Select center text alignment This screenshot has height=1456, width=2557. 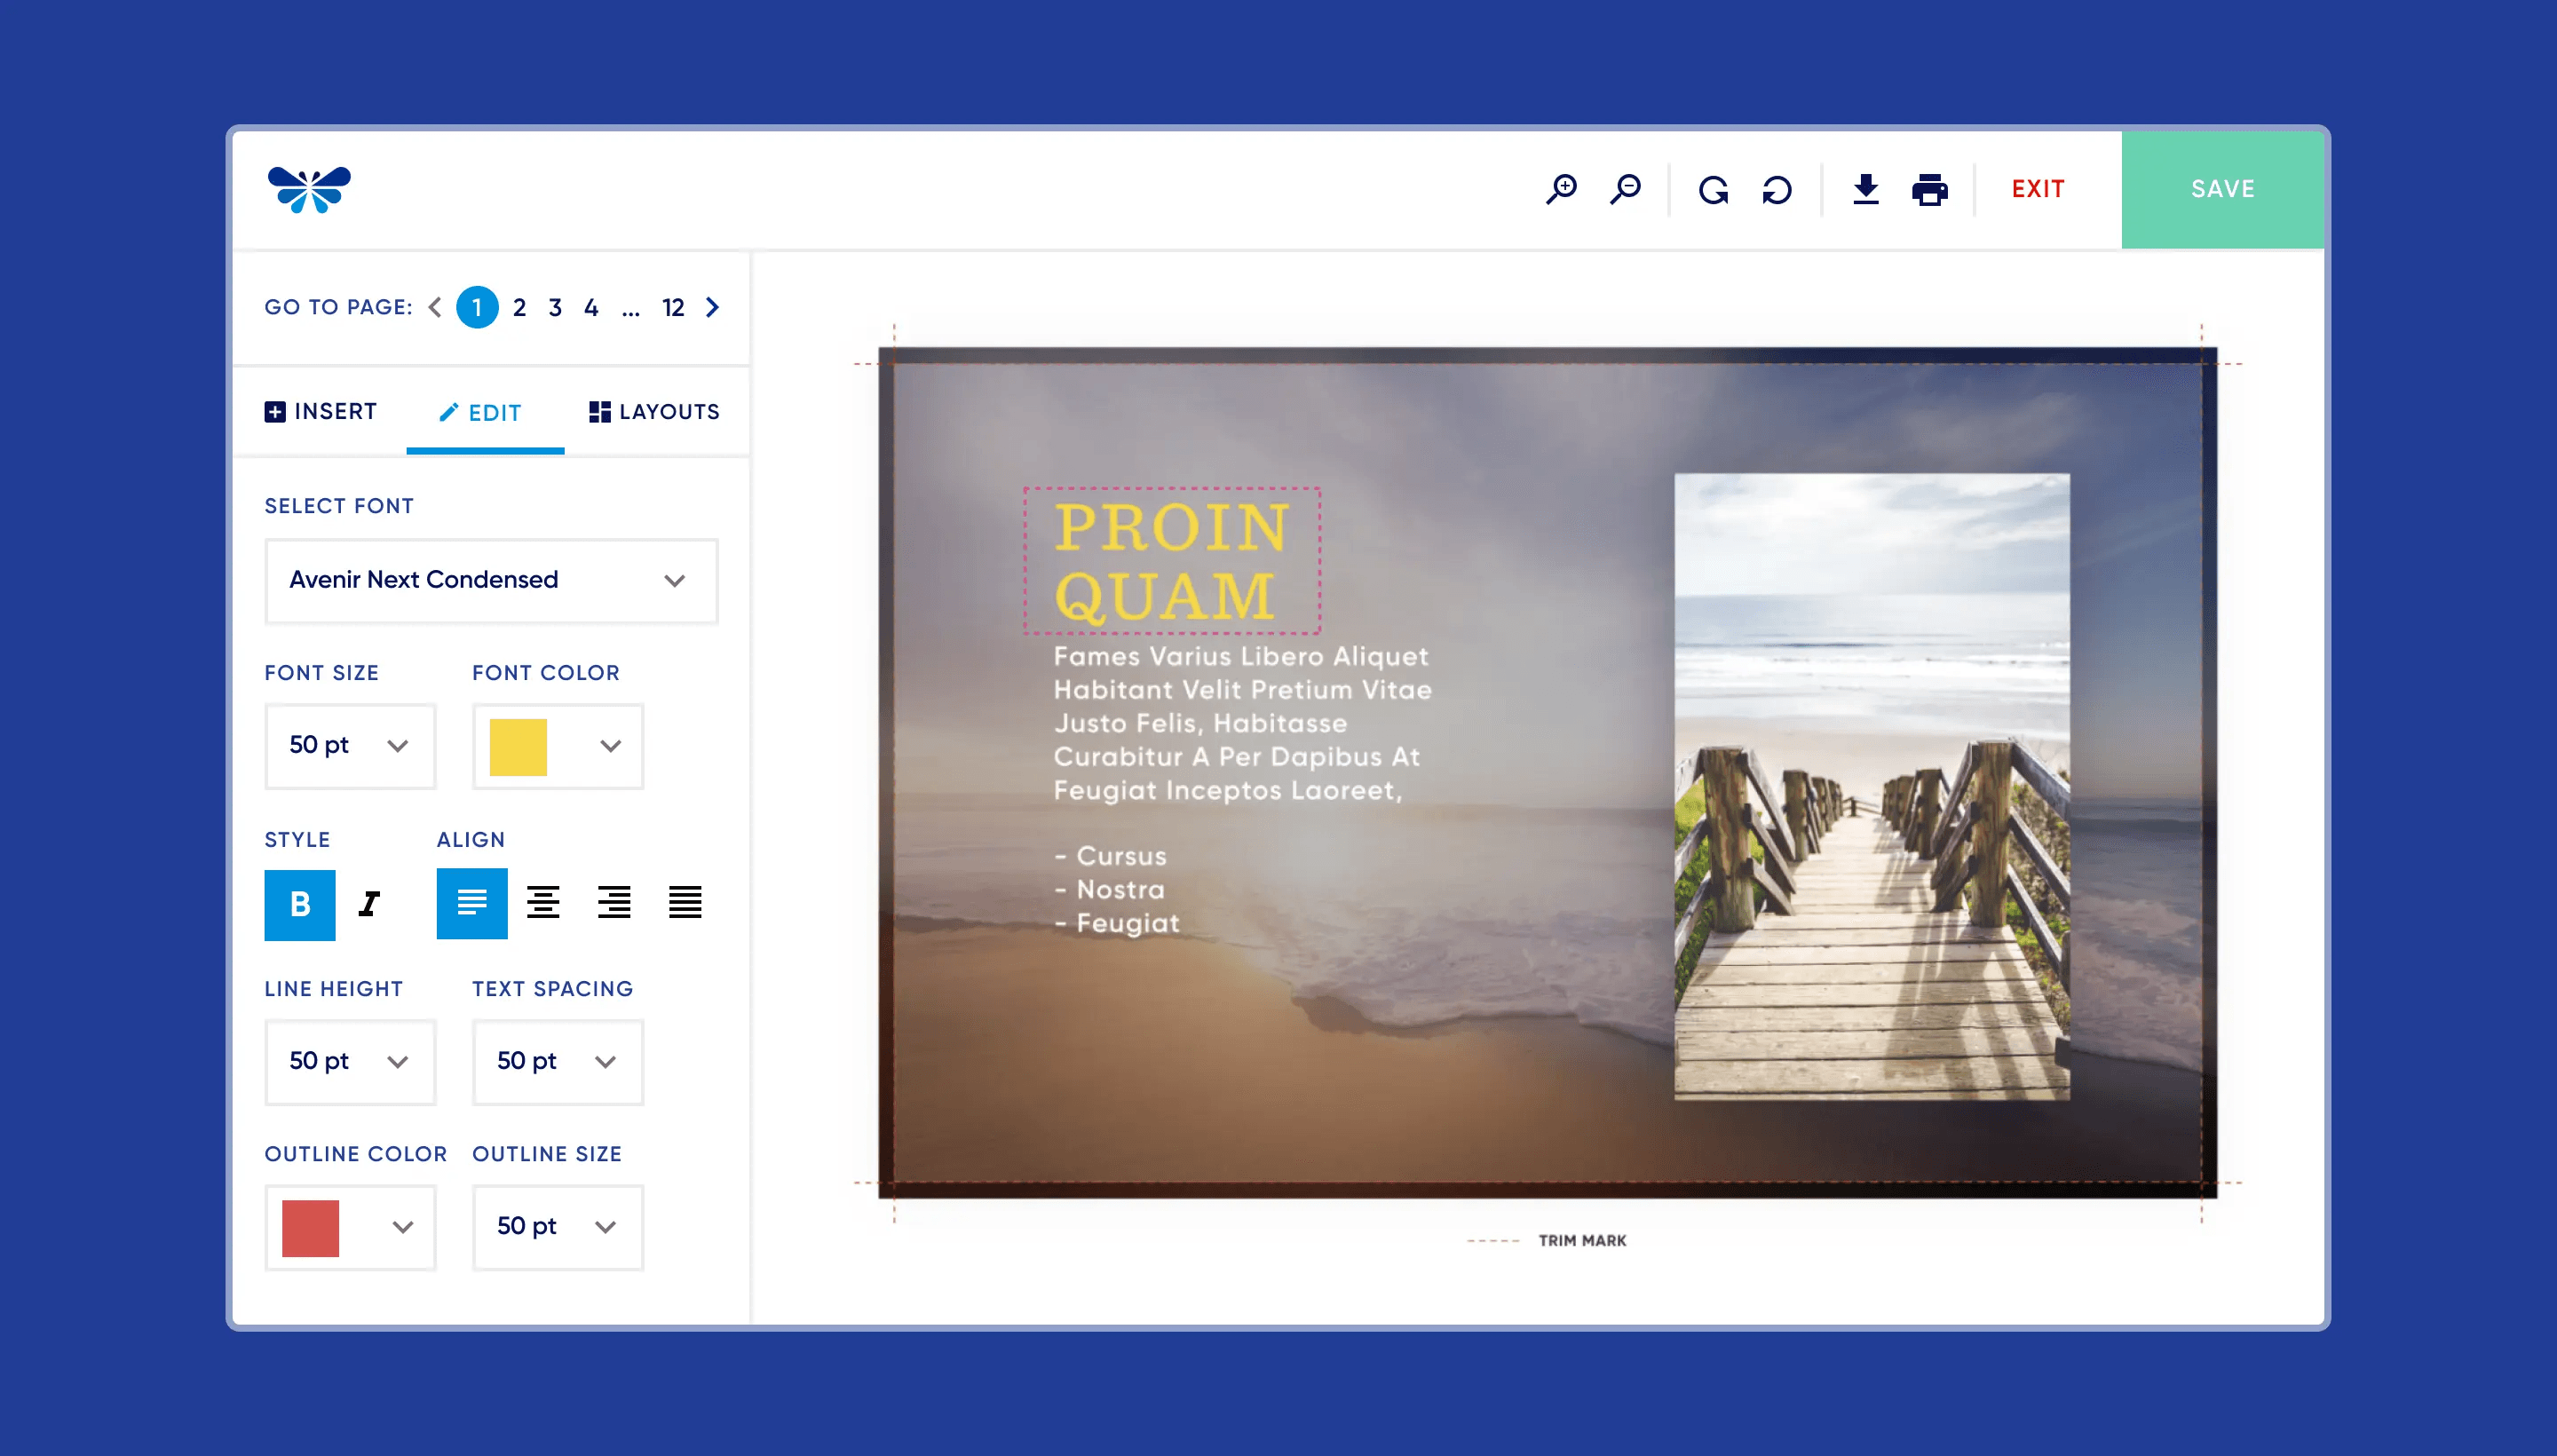[x=543, y=903]
